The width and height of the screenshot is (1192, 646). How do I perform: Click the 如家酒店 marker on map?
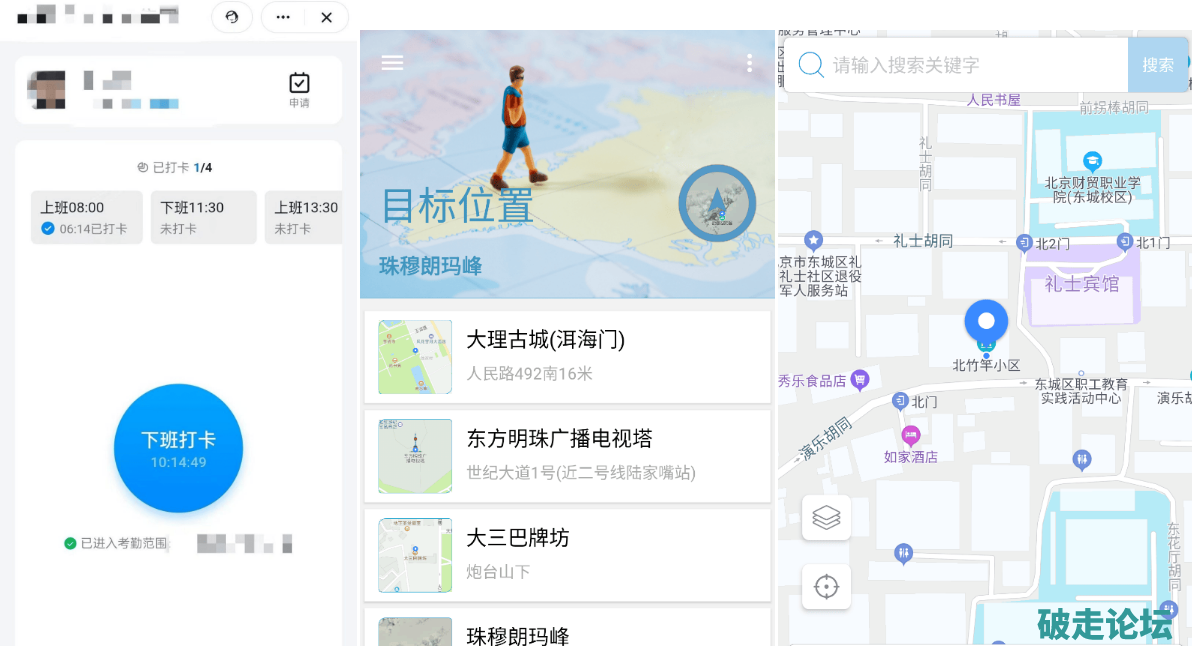(911, 435)
